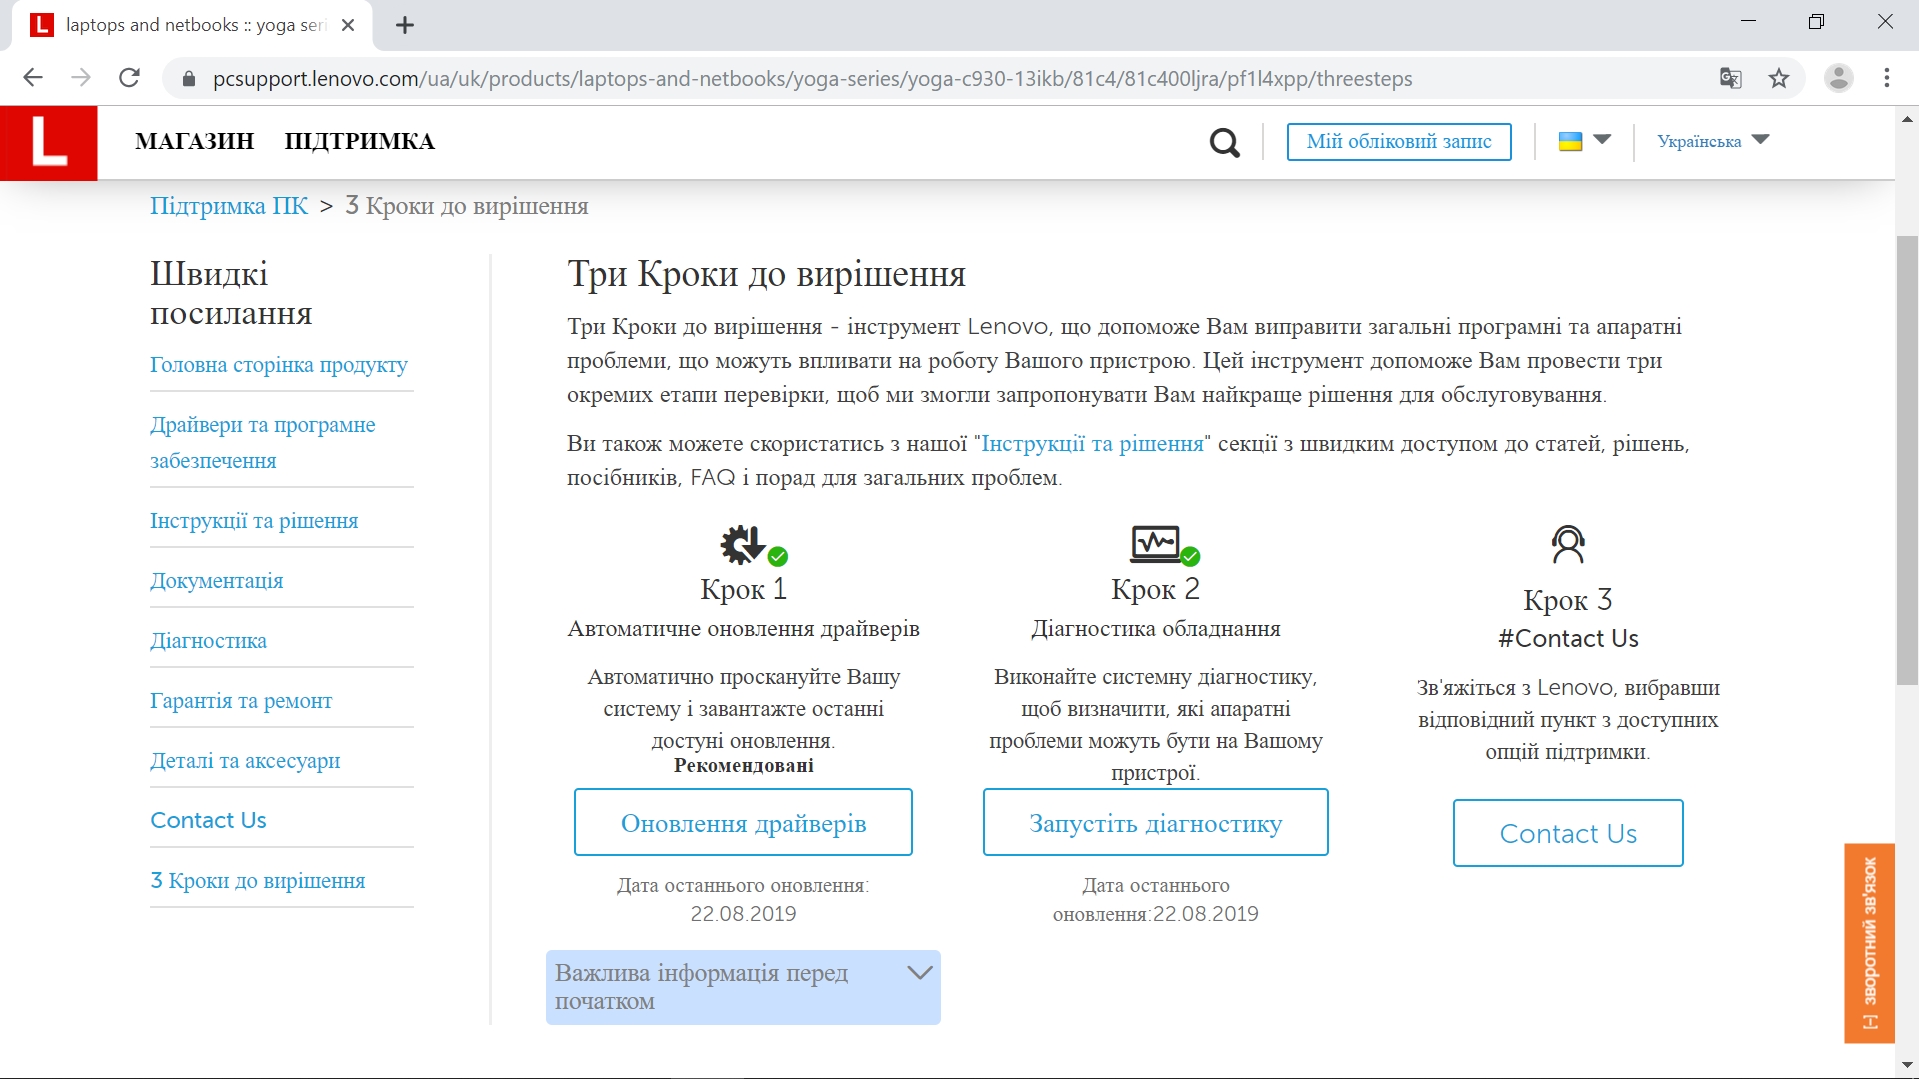Click the Швидкі посилання sidebar heading
This screenshot has height=1079, width=1919.
click(x=231, y=293)
